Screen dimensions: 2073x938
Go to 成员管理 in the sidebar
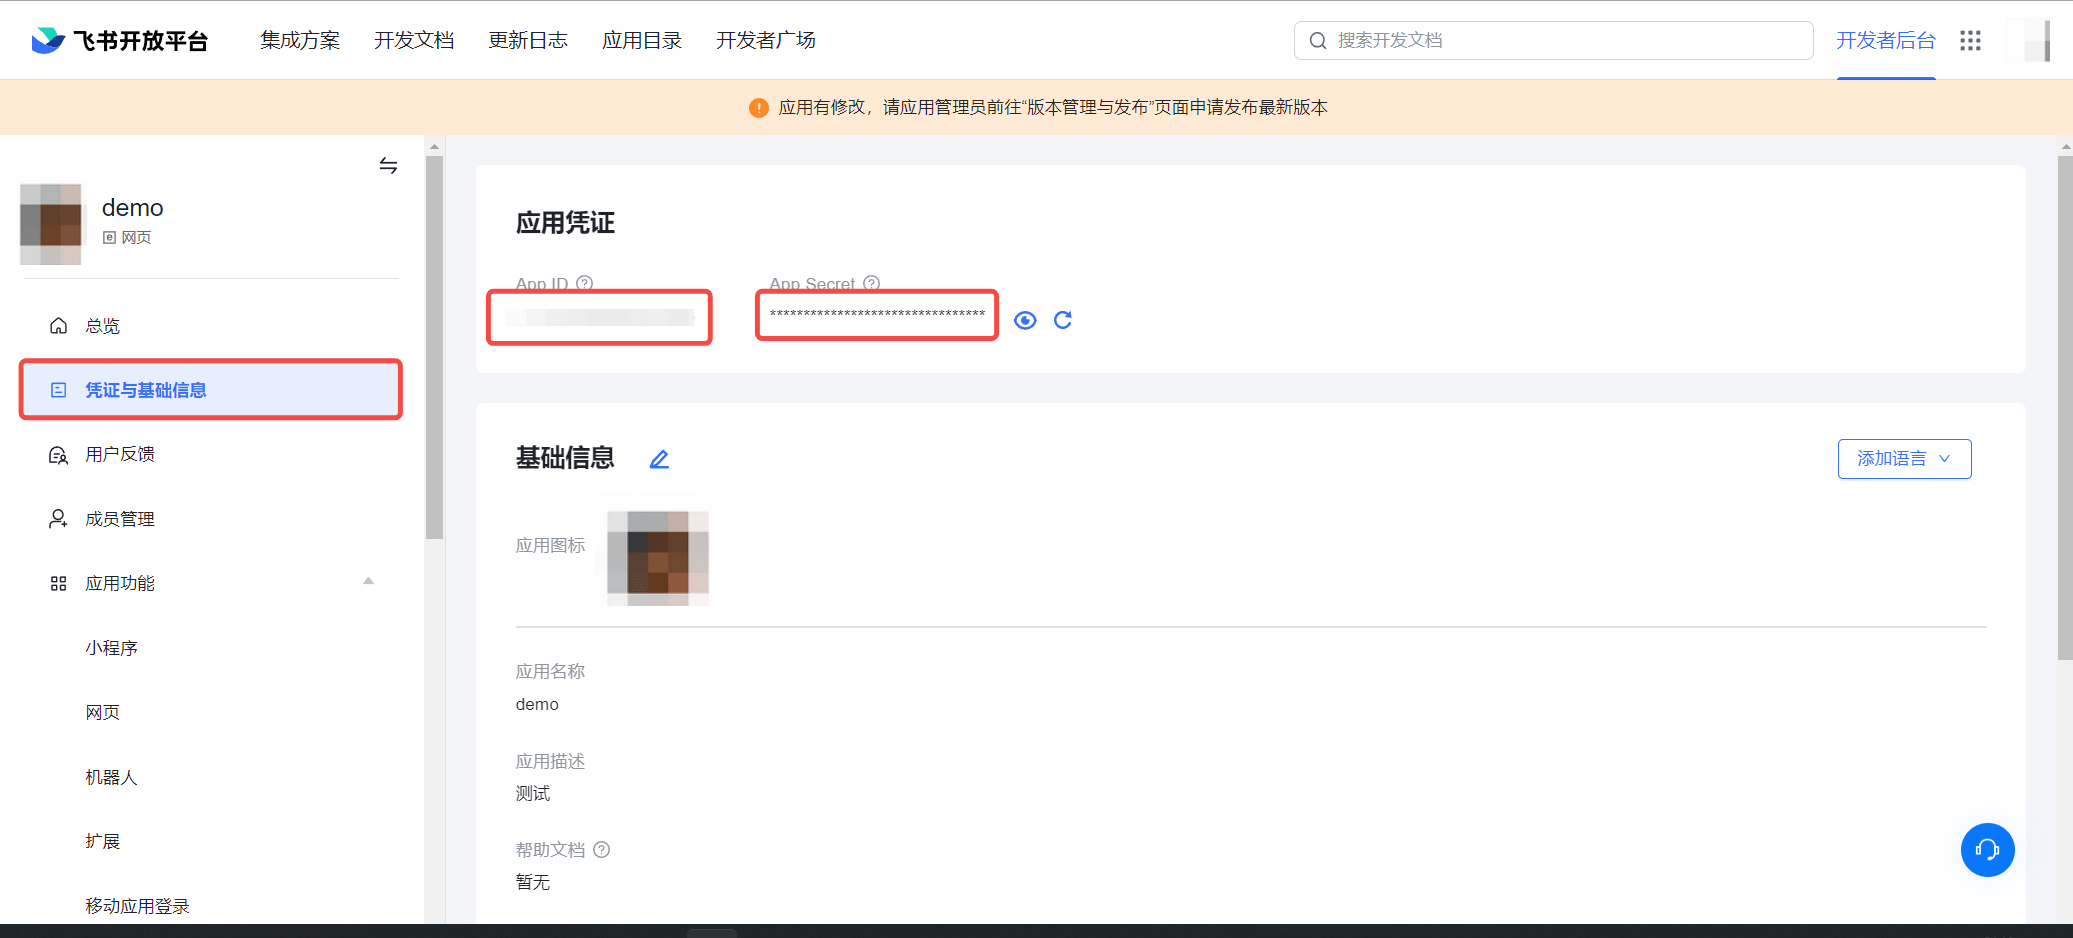[x=120, y=519]
